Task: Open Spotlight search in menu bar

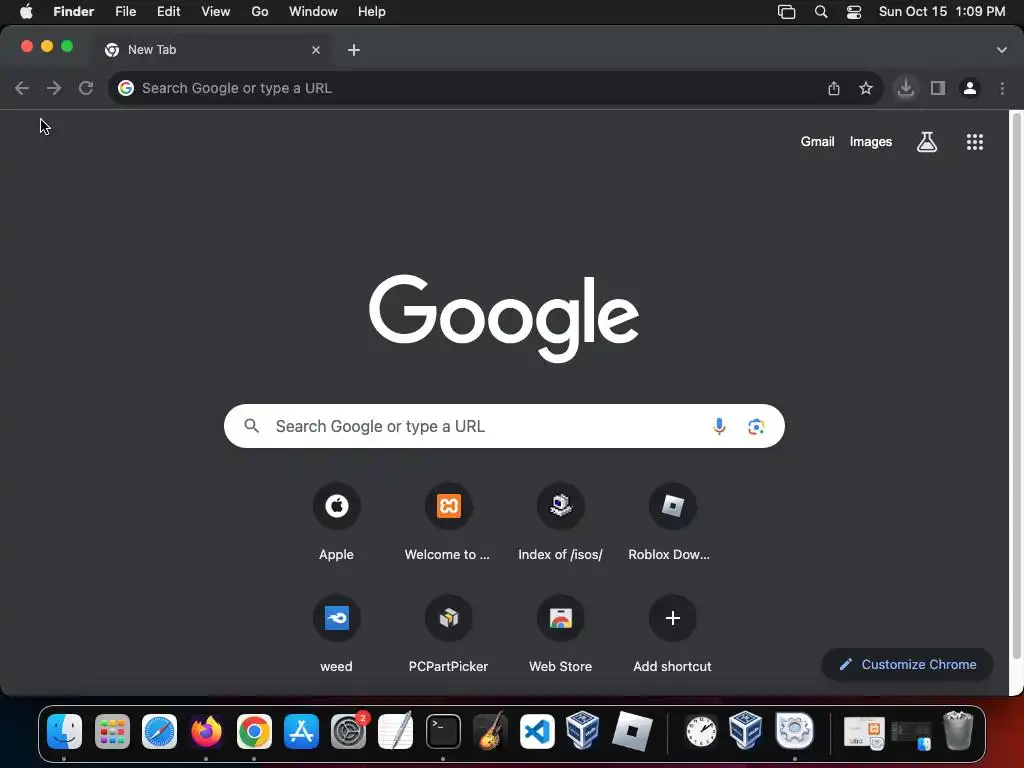Action: (x=821, y=12)
